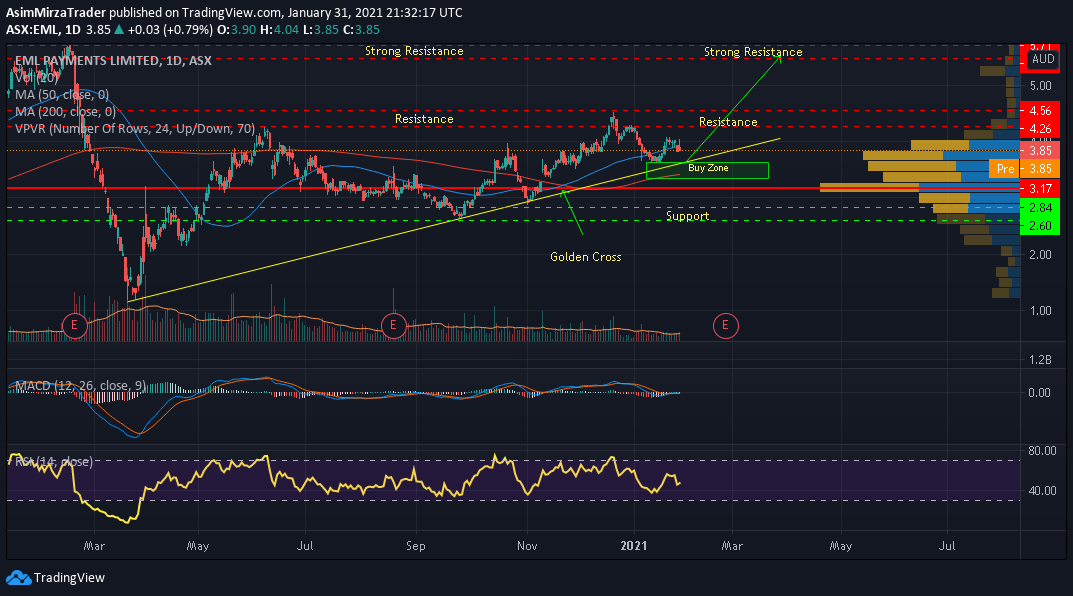Image resolution: width=1073 pixels, height=596 pixels.
Task: Click the MA (200, close, 0) legend
Action: pyautogui.click(x=66, y=112)
